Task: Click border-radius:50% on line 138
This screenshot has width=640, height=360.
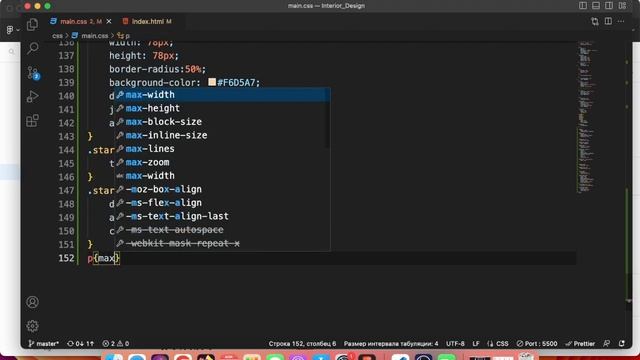Action: click(158, 69)
